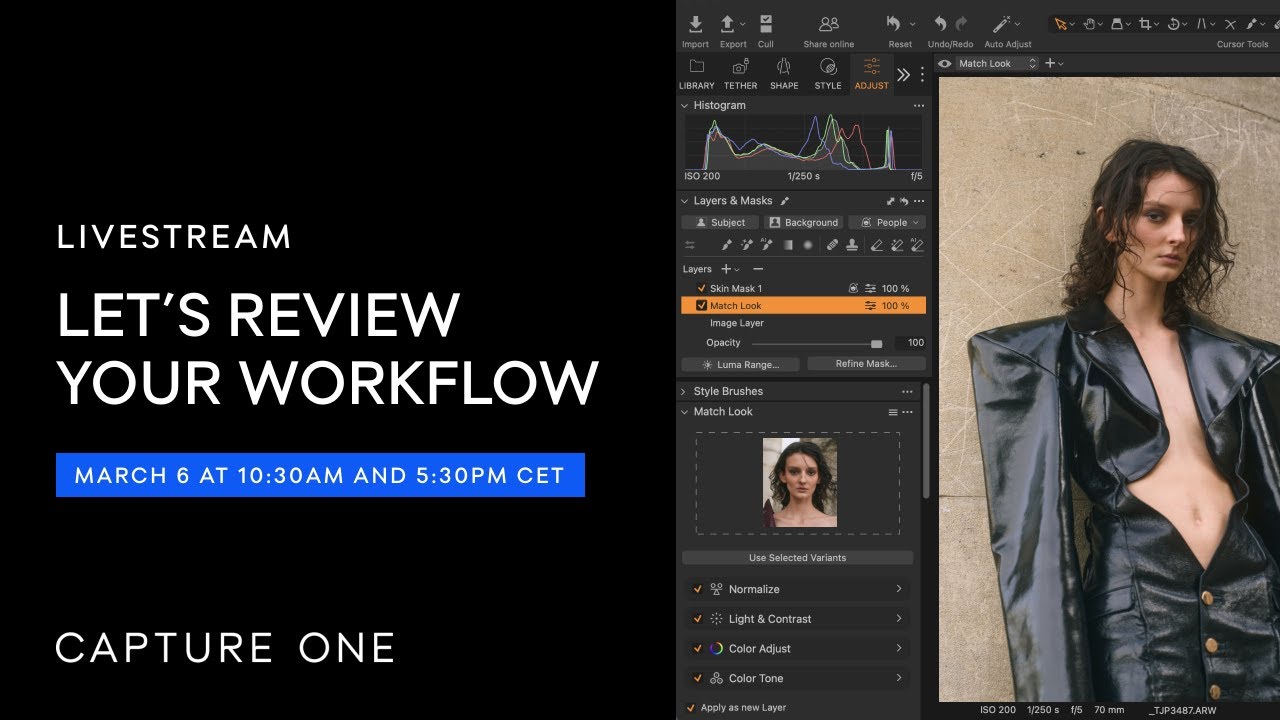Click the Auto Adjust magic wand
Image resolution: width=1280 pixels, height=720 pixels.
coord(1002,24)
